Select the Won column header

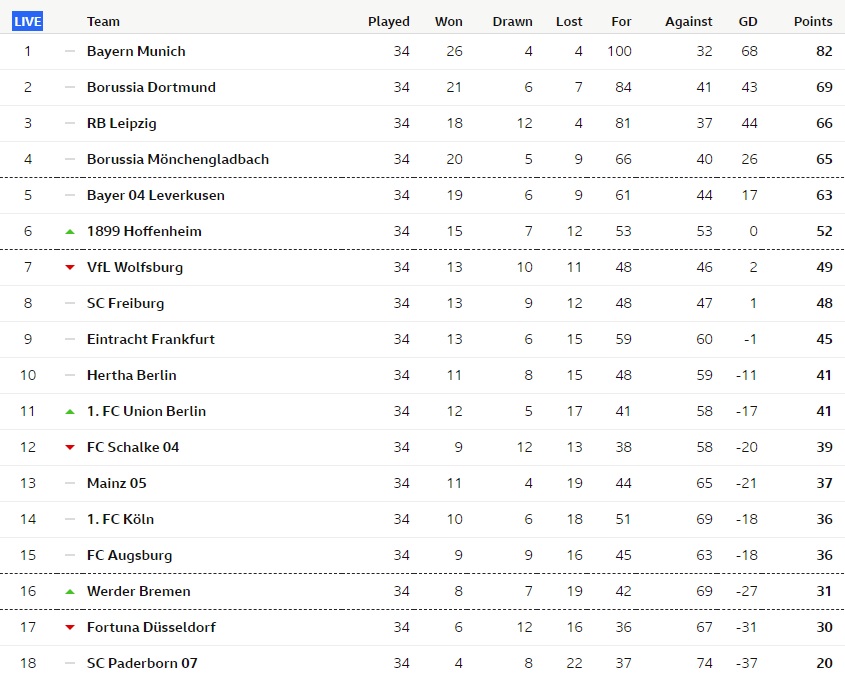[x=448, y=22]
